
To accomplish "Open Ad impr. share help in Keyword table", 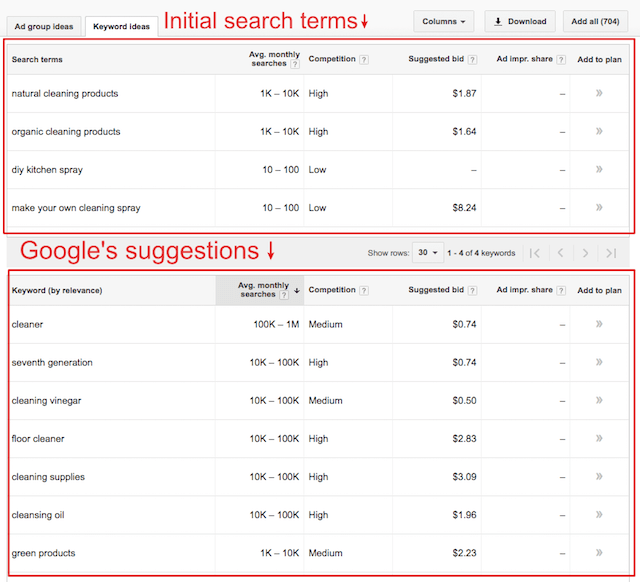I will (561, 291).
